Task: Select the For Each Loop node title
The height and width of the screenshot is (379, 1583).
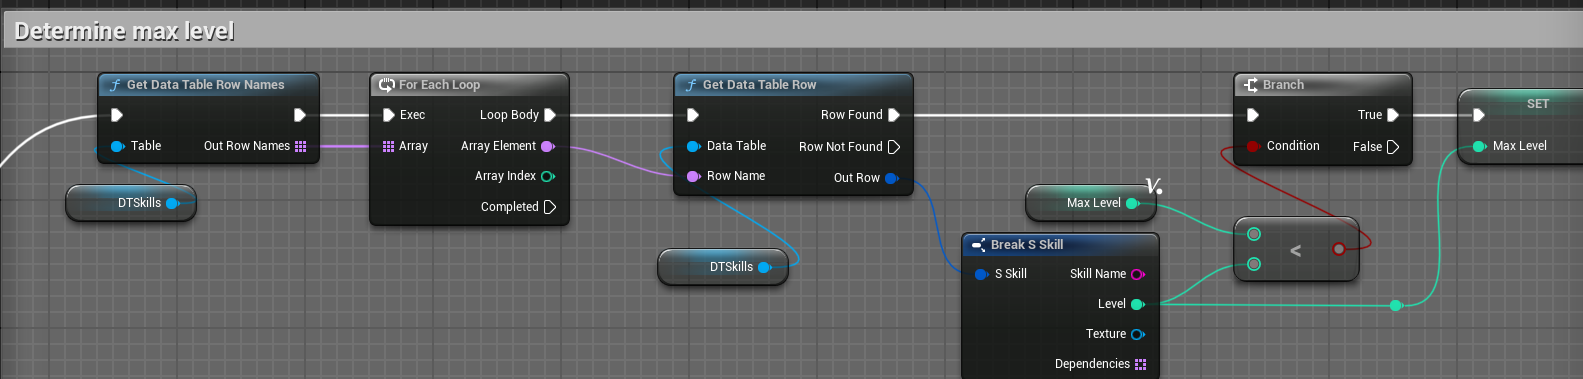Action: pos(440,85)
